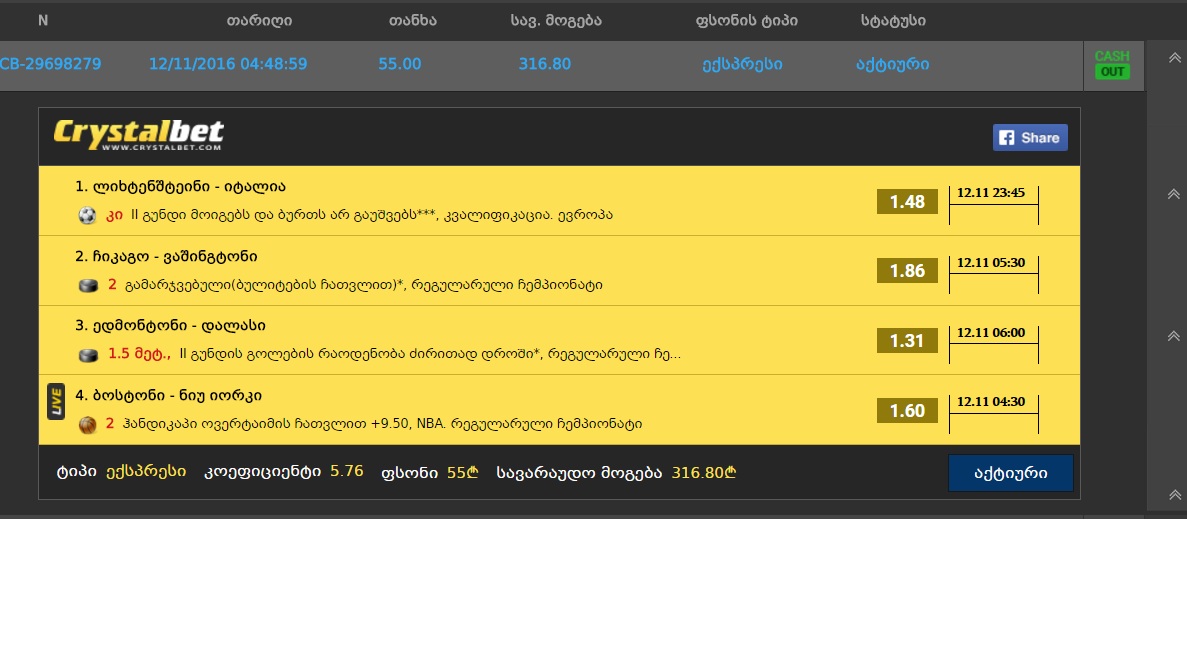Click the stake amount 55.00

(x=400, y=64)
